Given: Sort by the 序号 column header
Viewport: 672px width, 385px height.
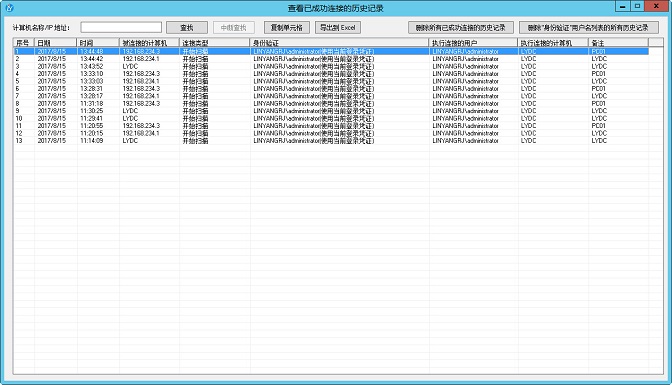Looking at the screenshot, I should 24,43.
